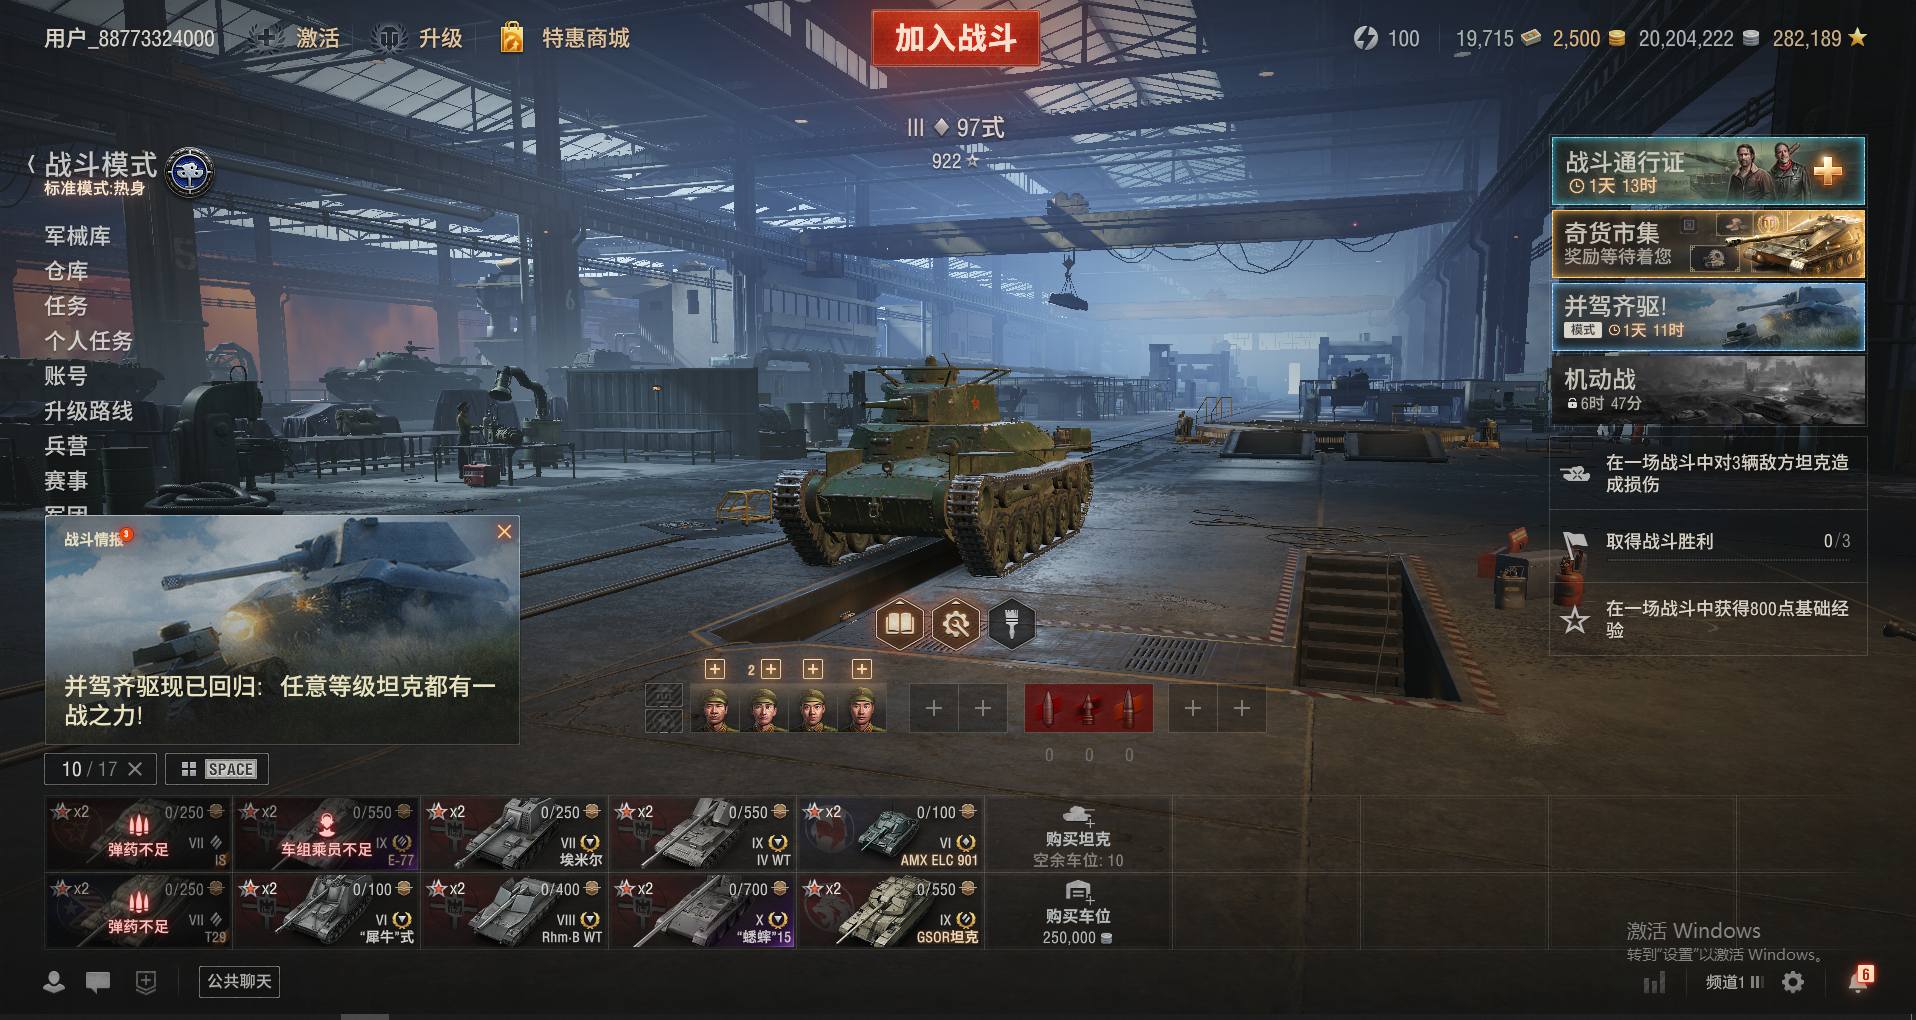
Task: Open the tank module research gear icon
Action: coord(956,624)
